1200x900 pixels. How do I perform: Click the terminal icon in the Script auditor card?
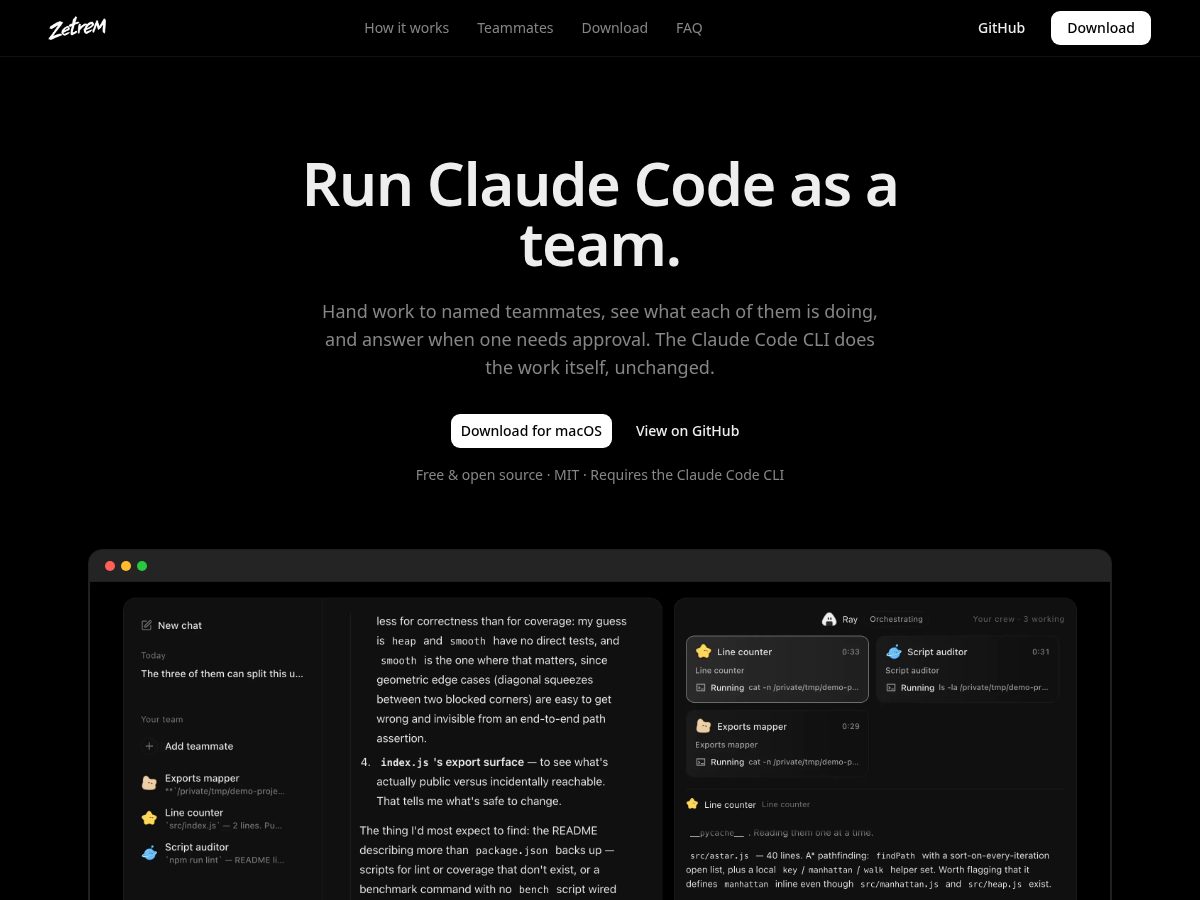[891, 688]
